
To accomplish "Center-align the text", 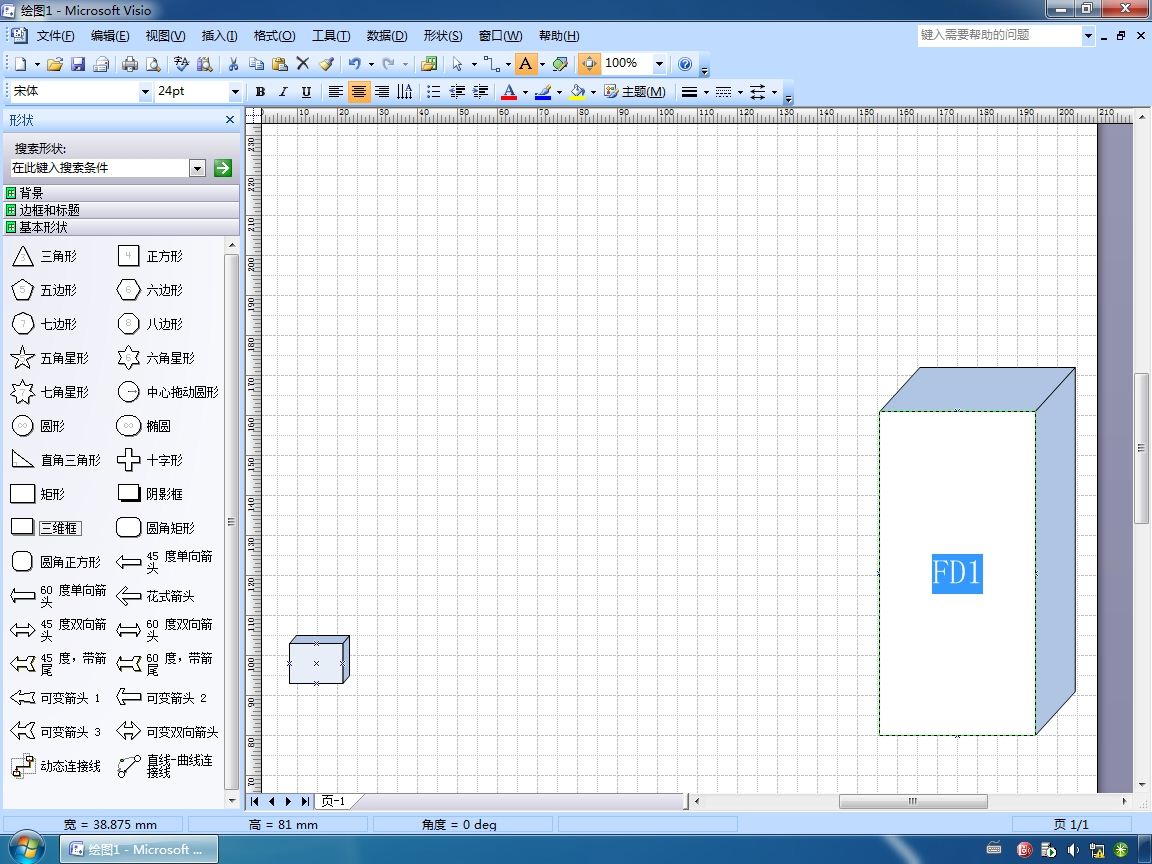I will 359,92.
